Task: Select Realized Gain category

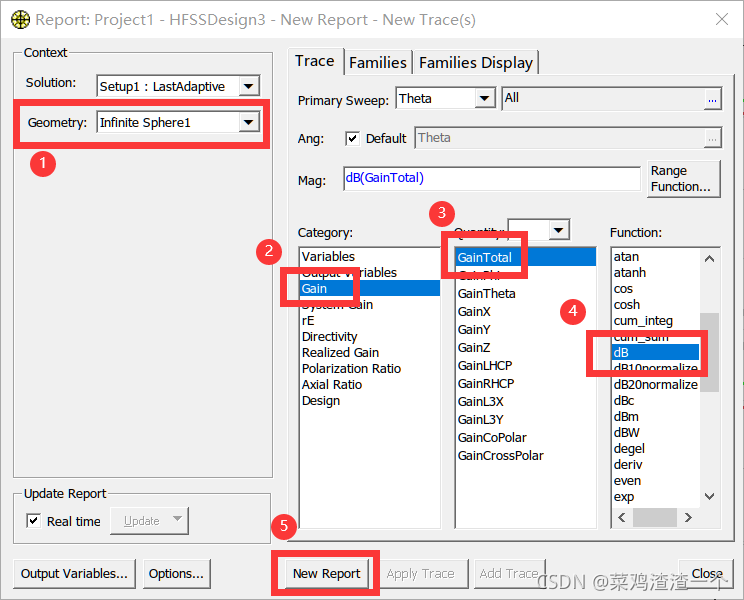Action: (x=340, y=353)
